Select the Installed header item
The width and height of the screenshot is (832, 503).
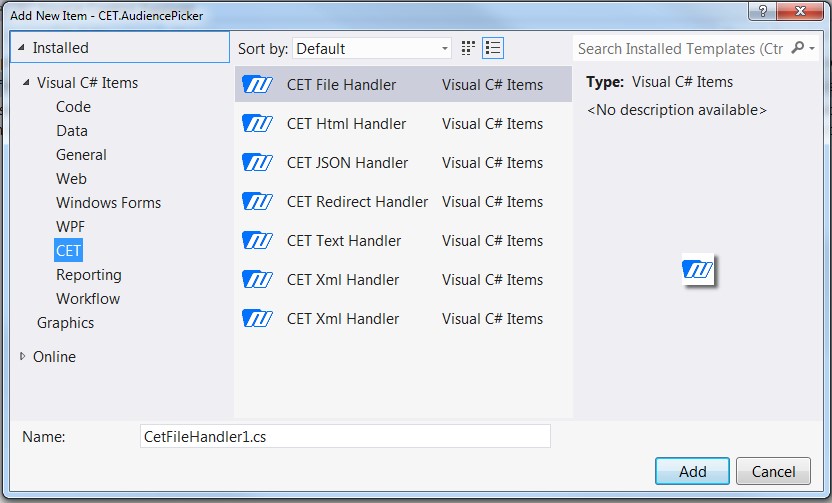pos(120,47)
